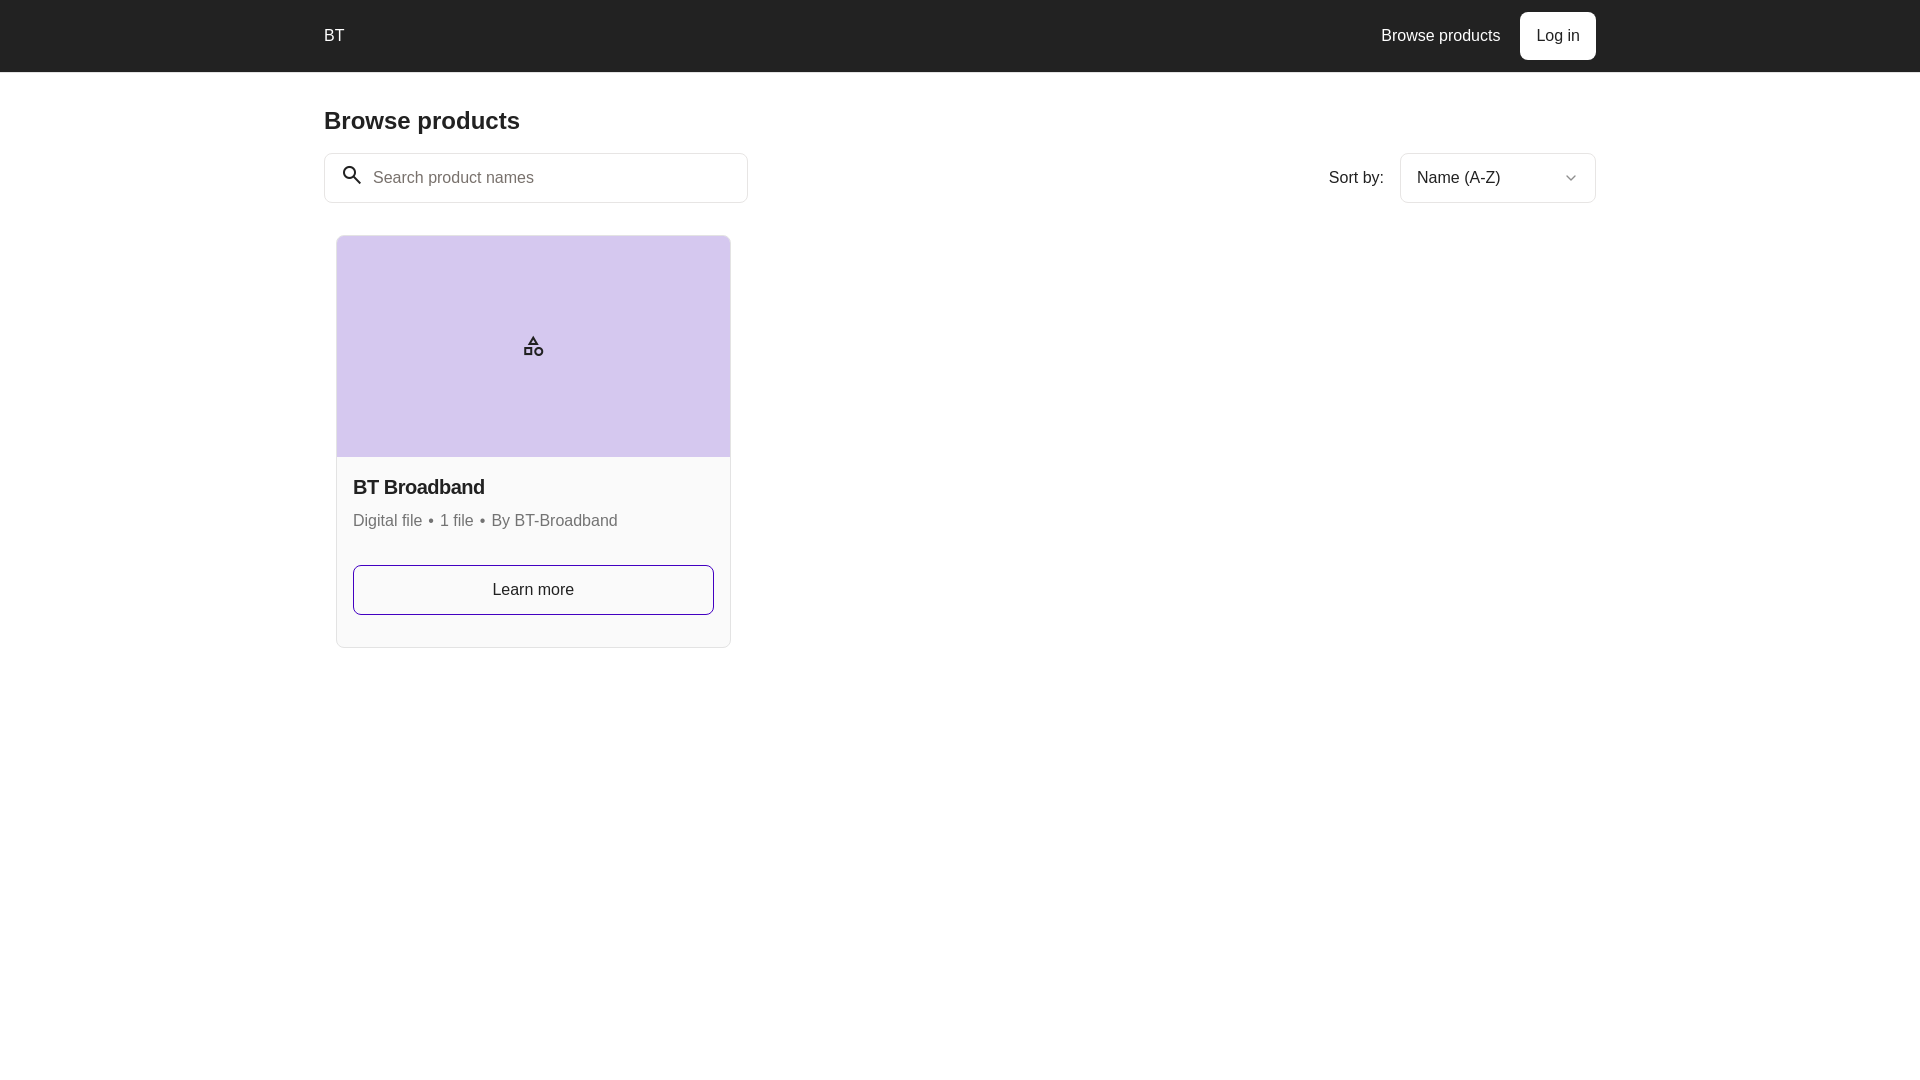Open Browse products in top navigation
Screen dimensions: 1920x1080
pyautogui.click(x=1440, y=36)
